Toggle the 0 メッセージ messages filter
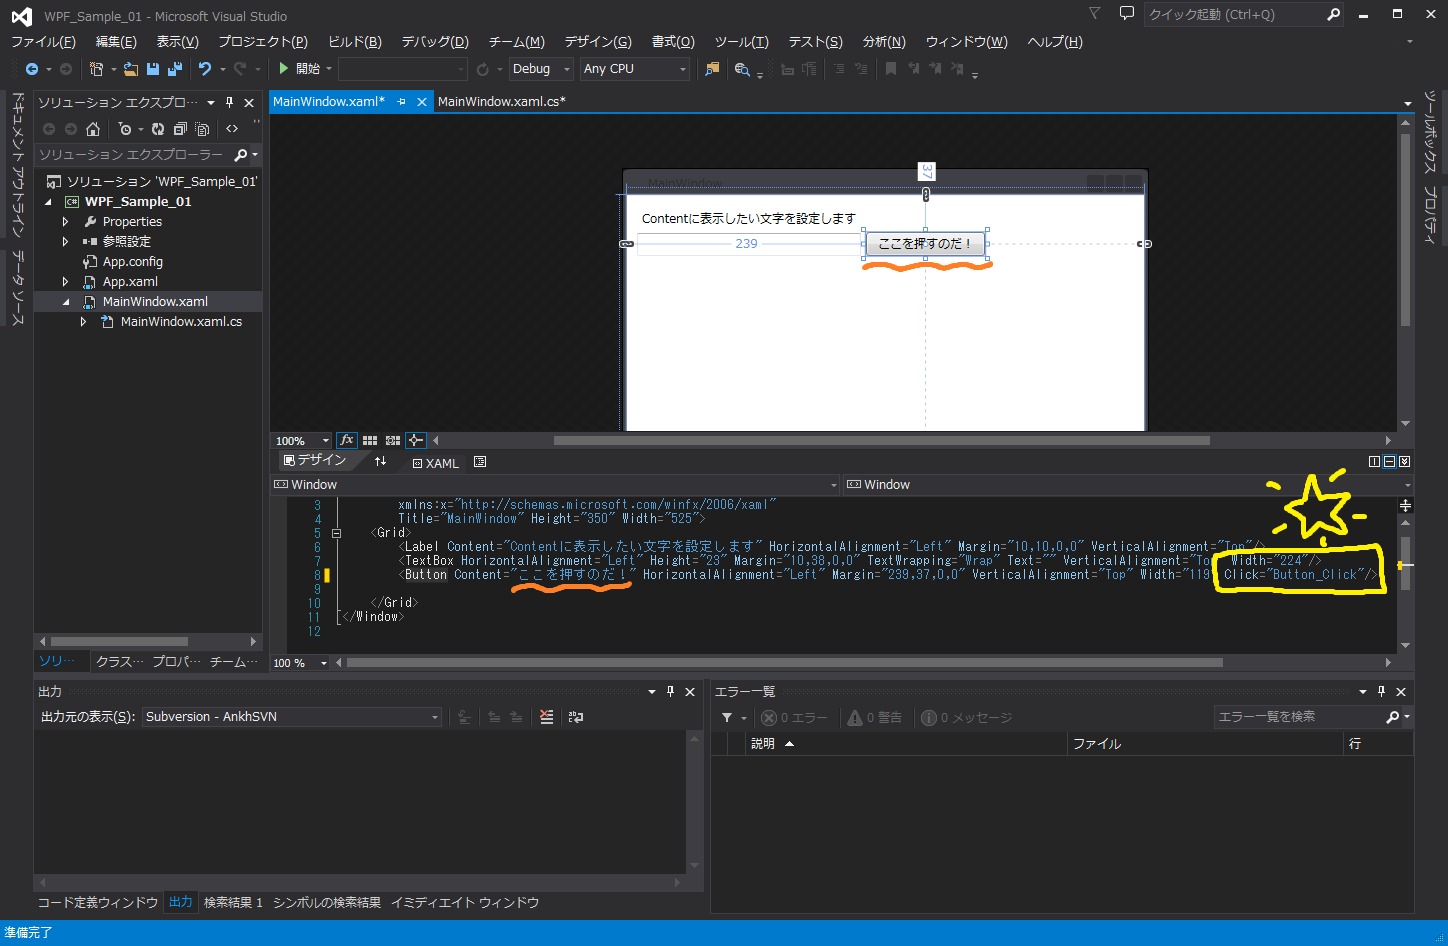1448x946 pixels. click(x=967, y=718)
